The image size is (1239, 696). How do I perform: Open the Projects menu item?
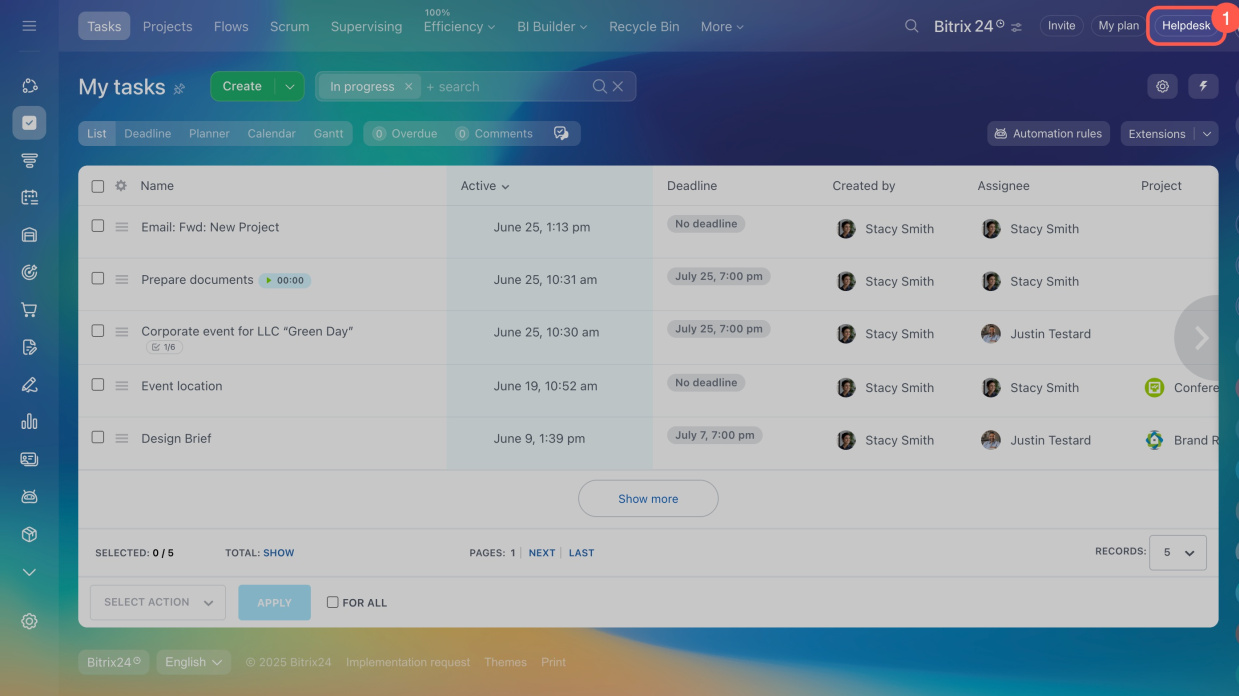tap(167, 26)
